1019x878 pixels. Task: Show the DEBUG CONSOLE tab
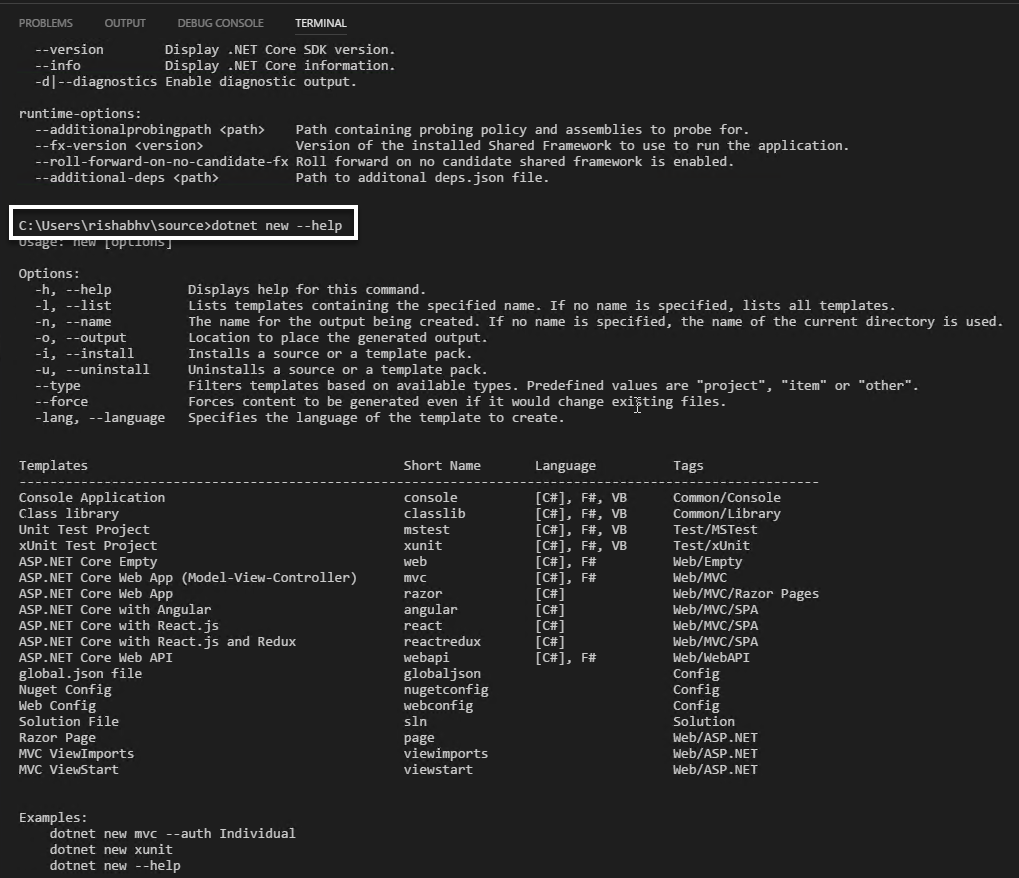[220, 23]
